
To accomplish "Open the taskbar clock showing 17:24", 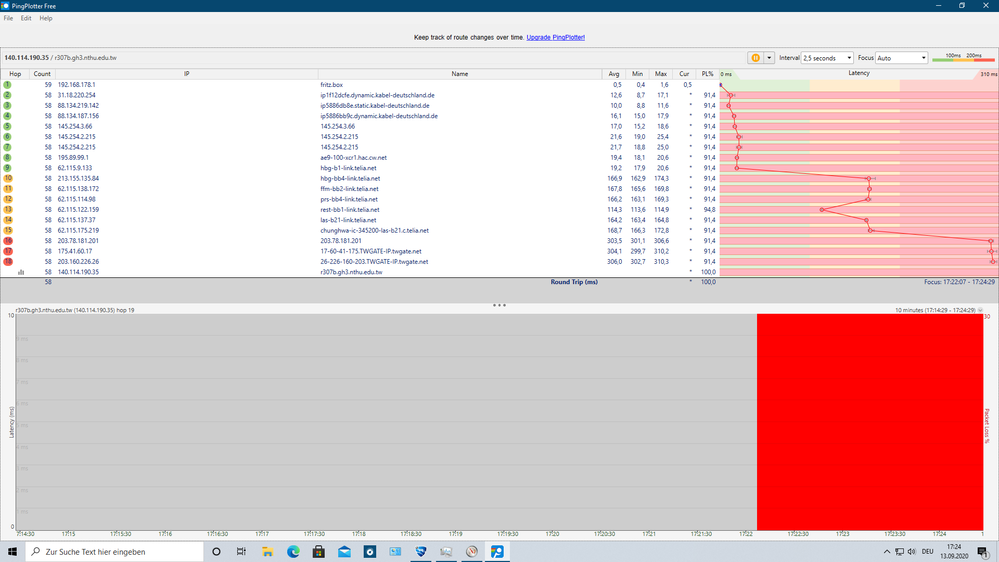I will pos(954,552).
